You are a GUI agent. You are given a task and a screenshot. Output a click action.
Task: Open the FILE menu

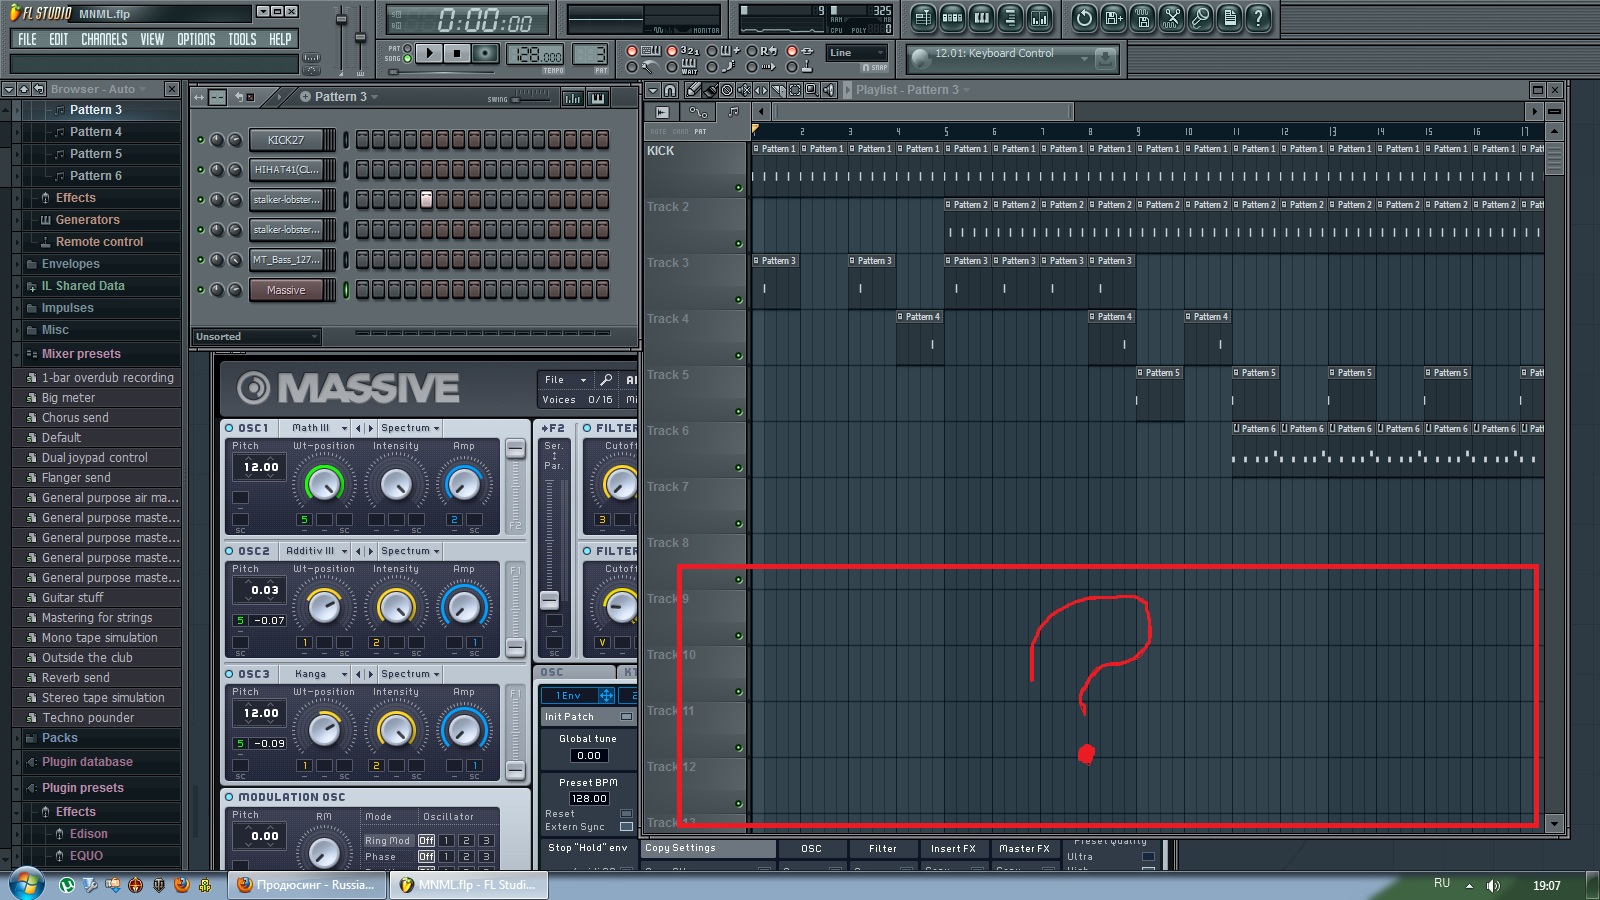coord(27,39)
